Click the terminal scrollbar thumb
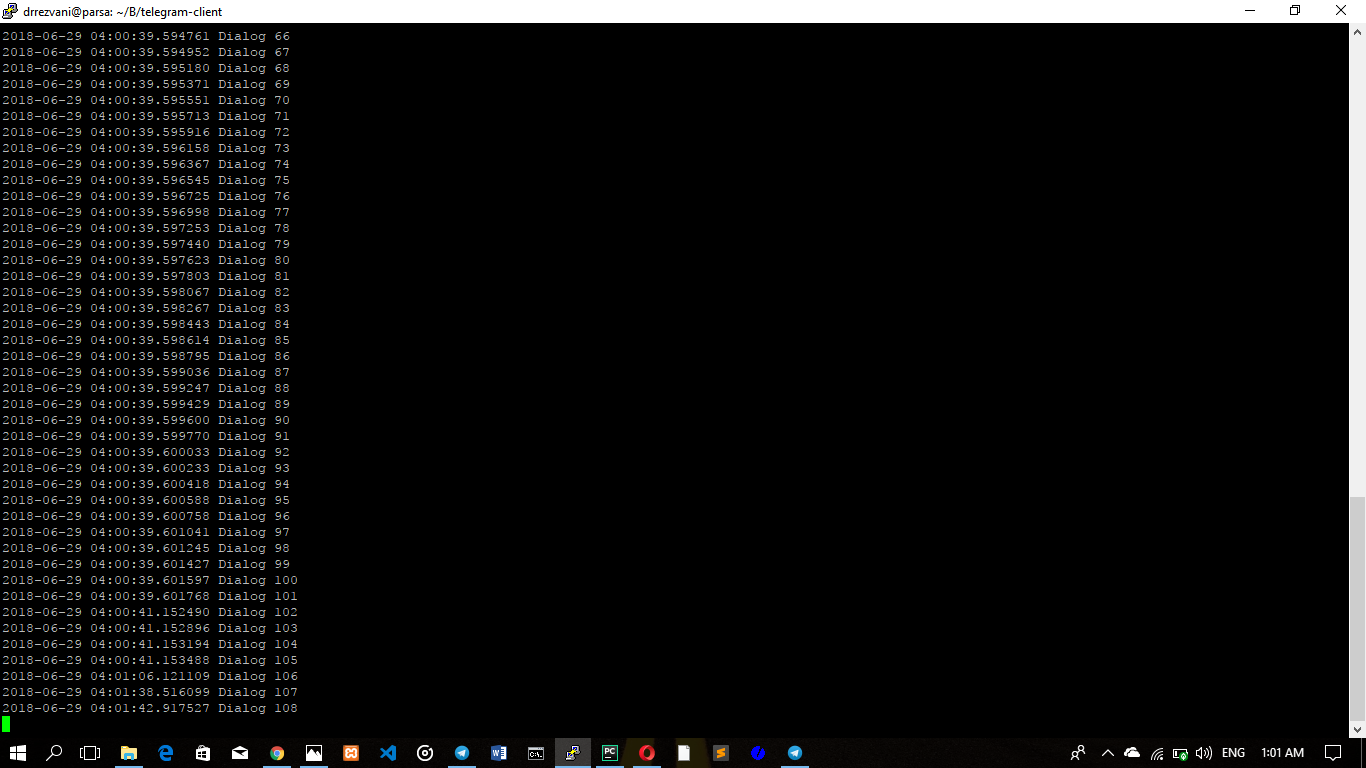Screen dimensions: 1366x768 coord(1357,608)
